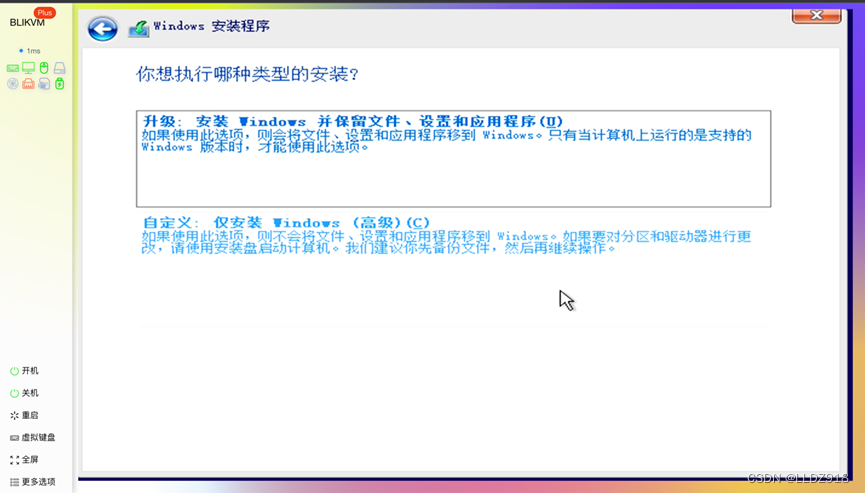Choose 升级 upgrade installation option
Image resolution: width=865 pixels, height=493 pixels.
pyautogui.click(x=453, y=159)
